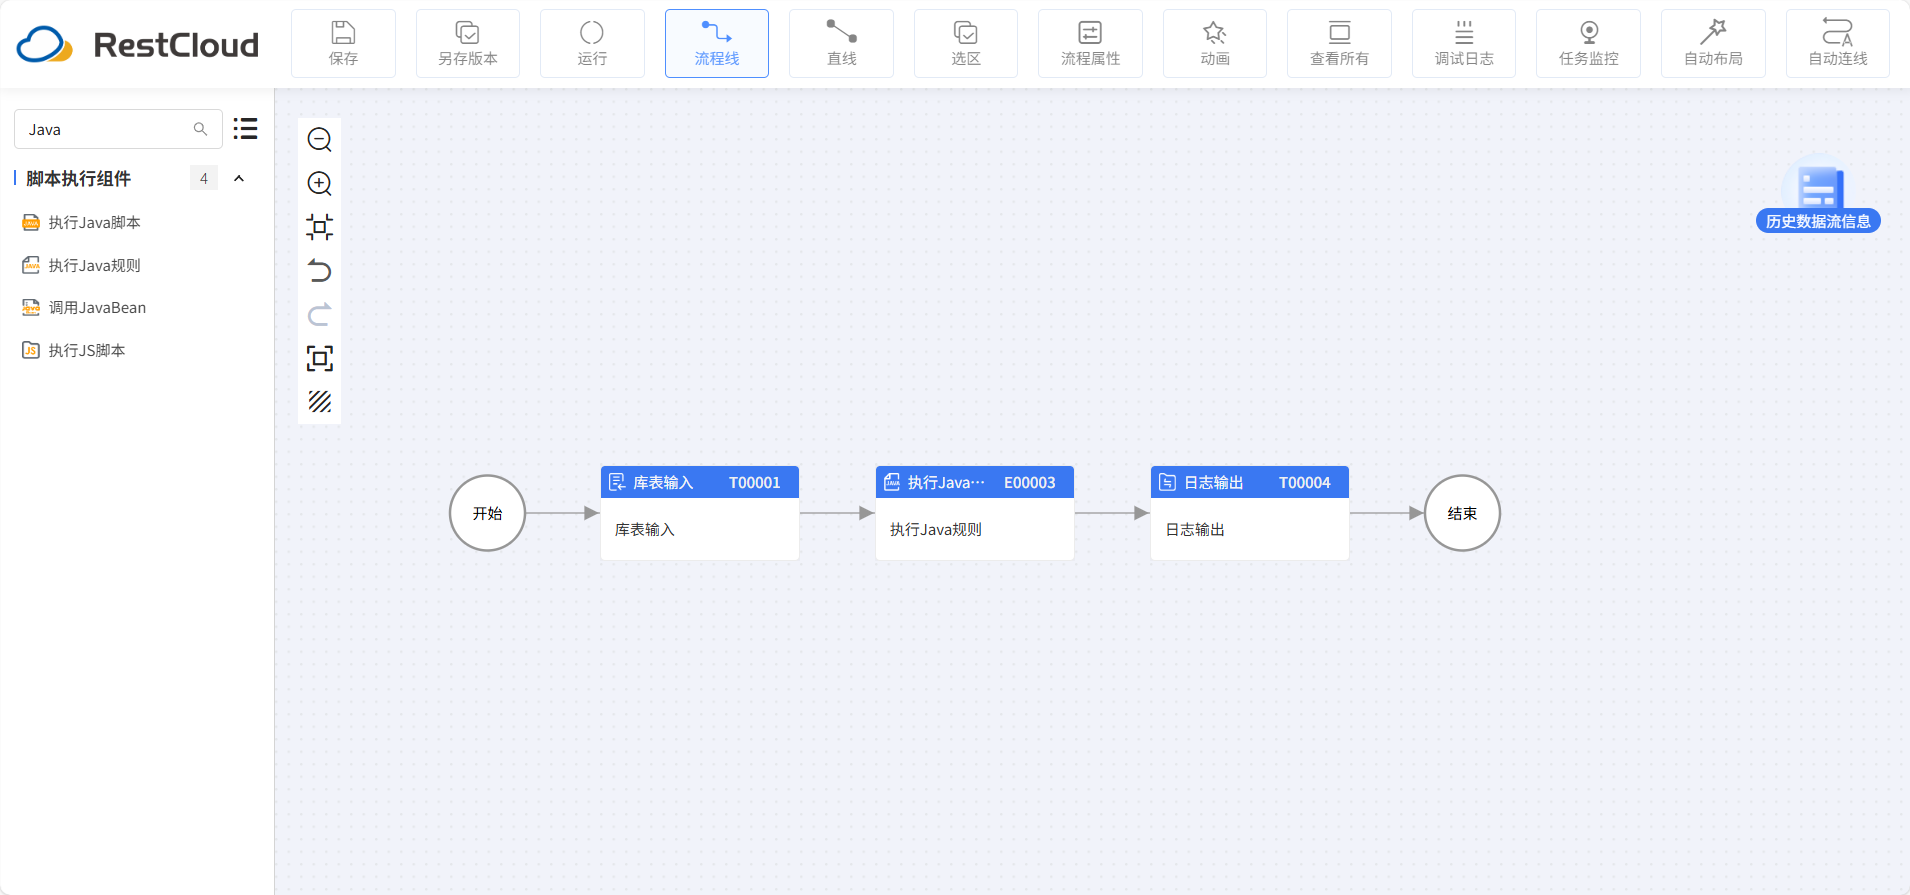Click the fullscreen frame icon
The width and height of the screenshot is (1910, 895).
320,358
